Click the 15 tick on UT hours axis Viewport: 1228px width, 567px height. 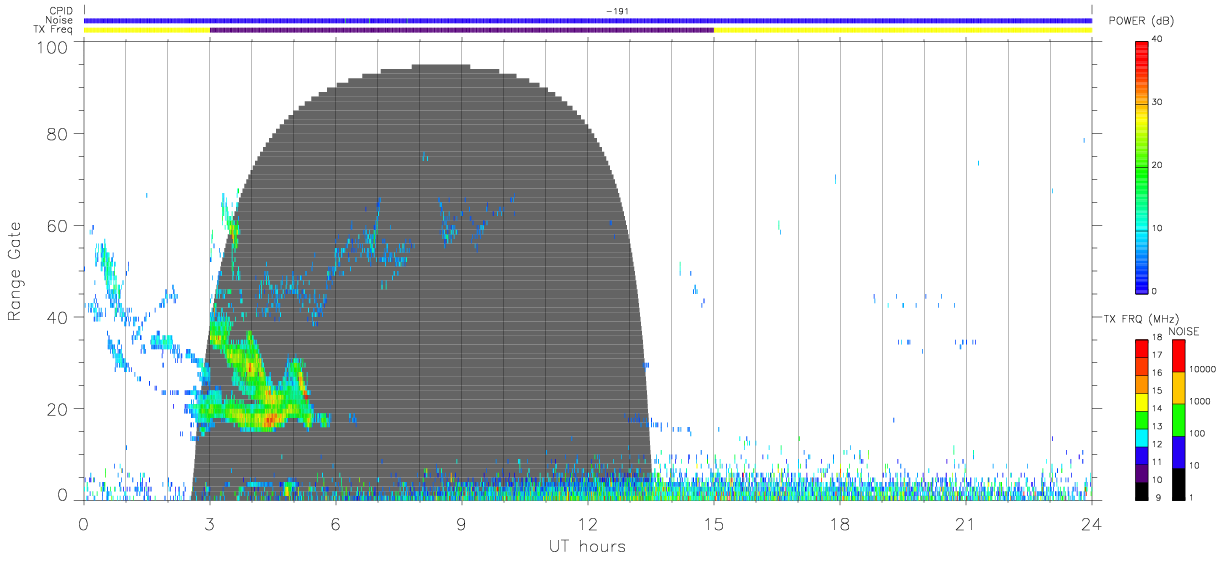pyautogui.click(x=714, y=523)
